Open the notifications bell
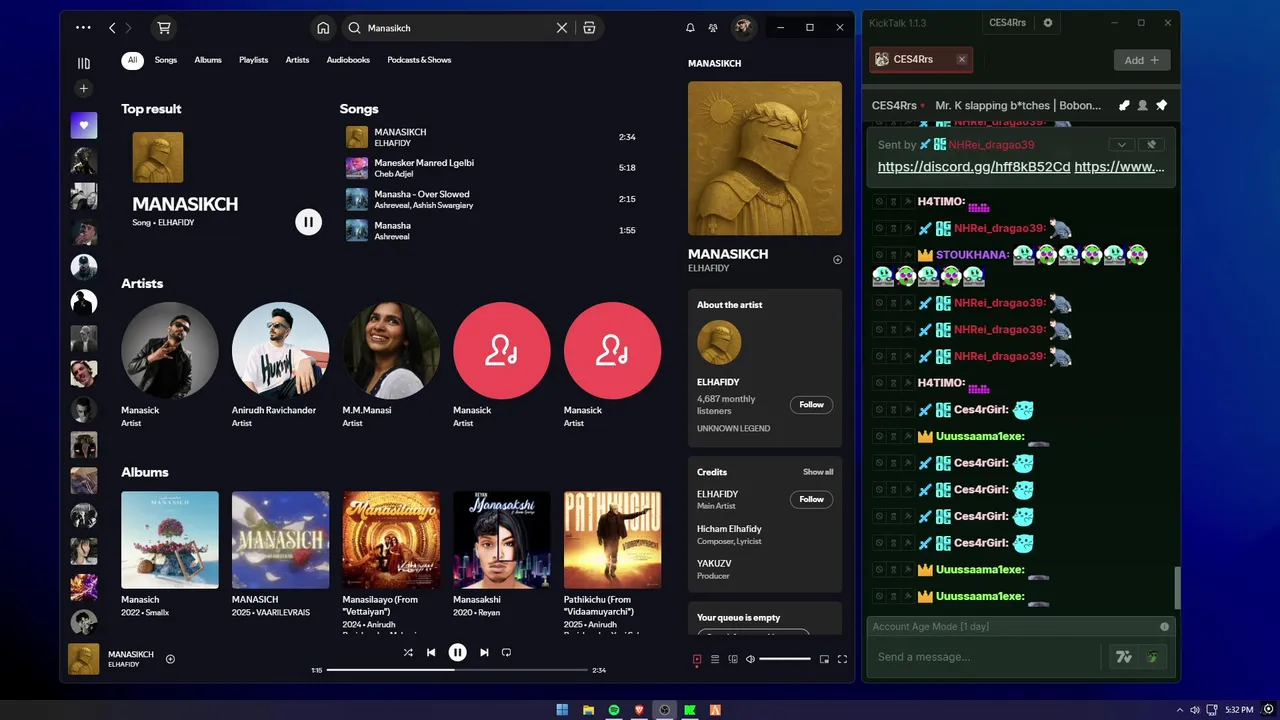This screenshot has height=720, width=1280. [690, 28]
